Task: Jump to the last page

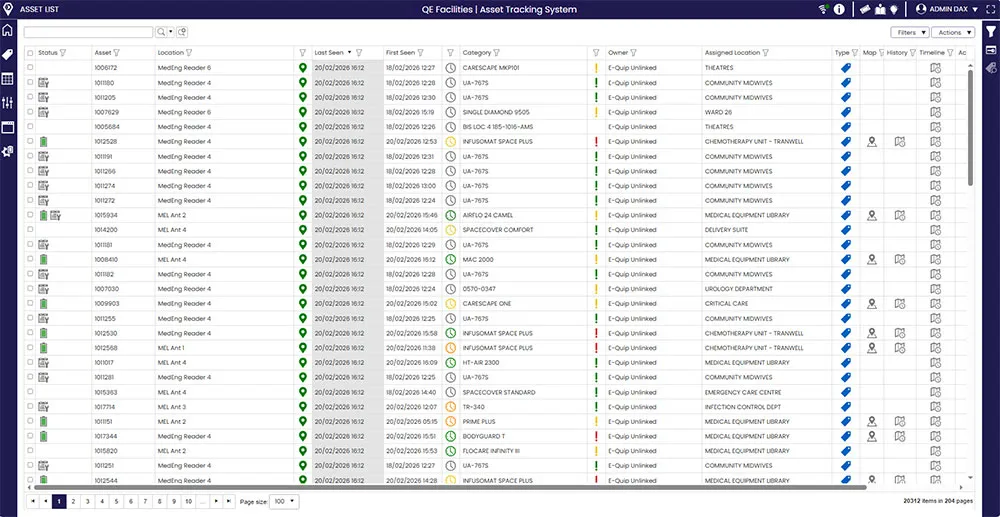Action: (x=229, y=502)
